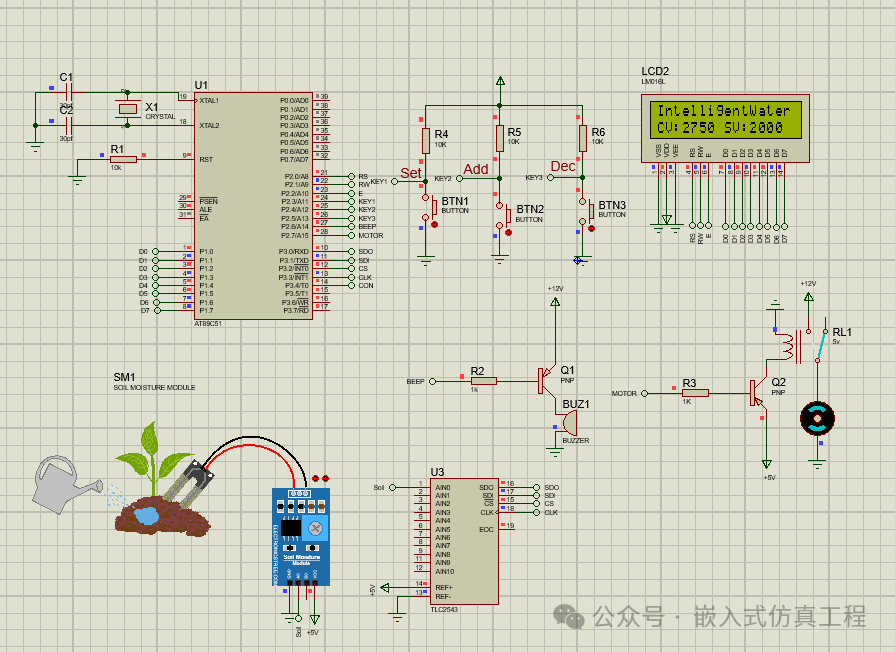Click the relay RL1 coil
This screenshot has height=652, width=895.
pyautogui.click(x=789, y=346)
